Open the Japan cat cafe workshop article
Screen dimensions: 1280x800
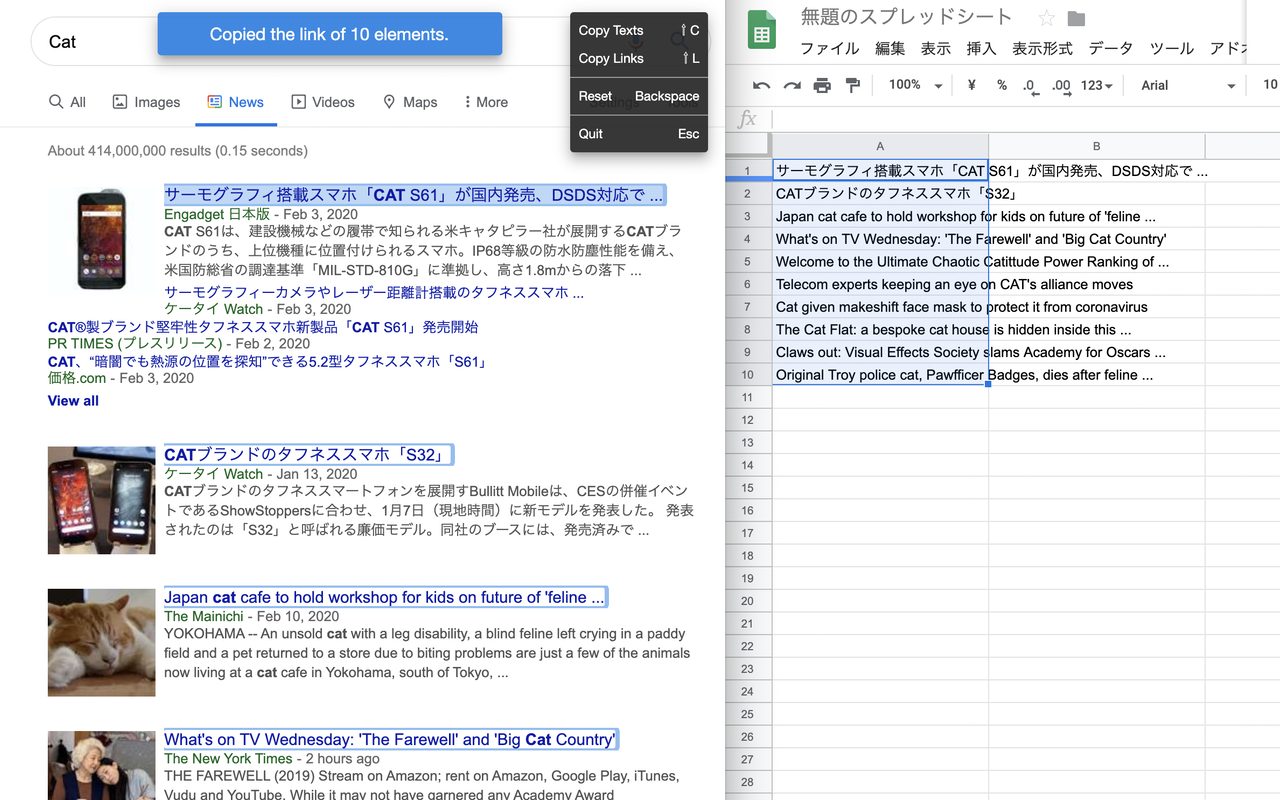pyautogui.click(x=385, y=596)
